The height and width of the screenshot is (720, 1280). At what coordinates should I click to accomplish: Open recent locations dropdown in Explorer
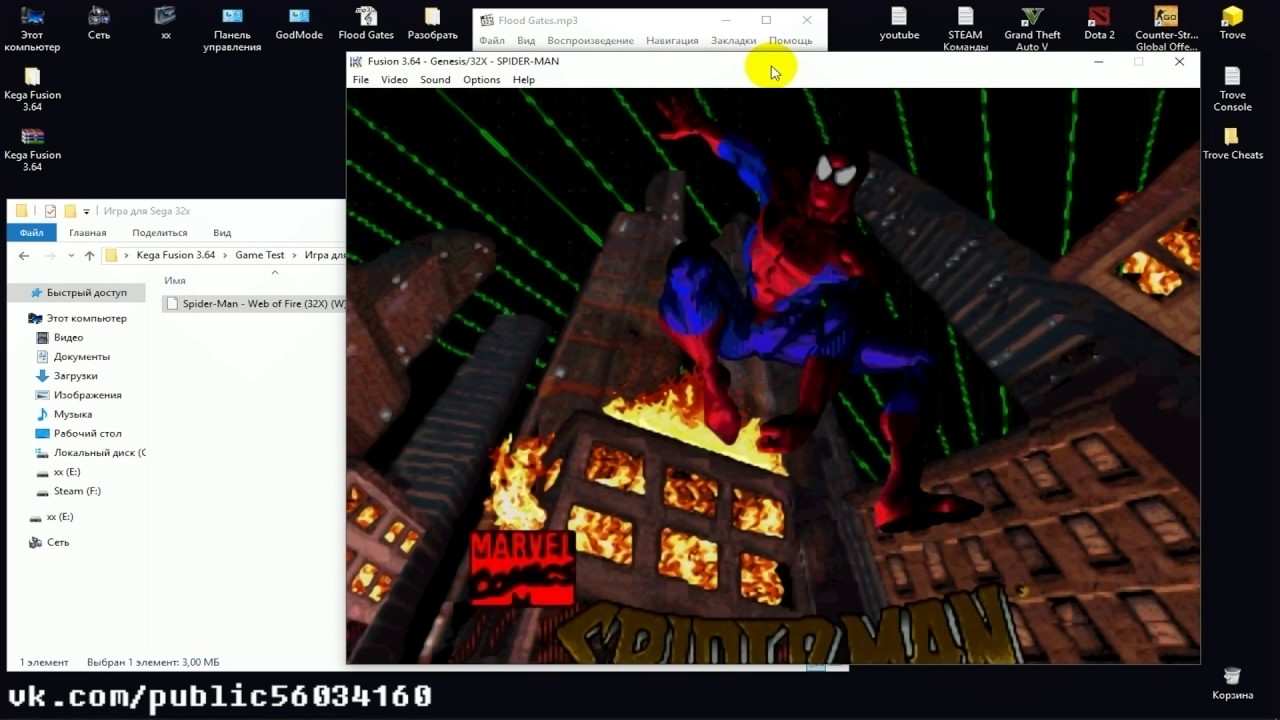click(70, 256)
